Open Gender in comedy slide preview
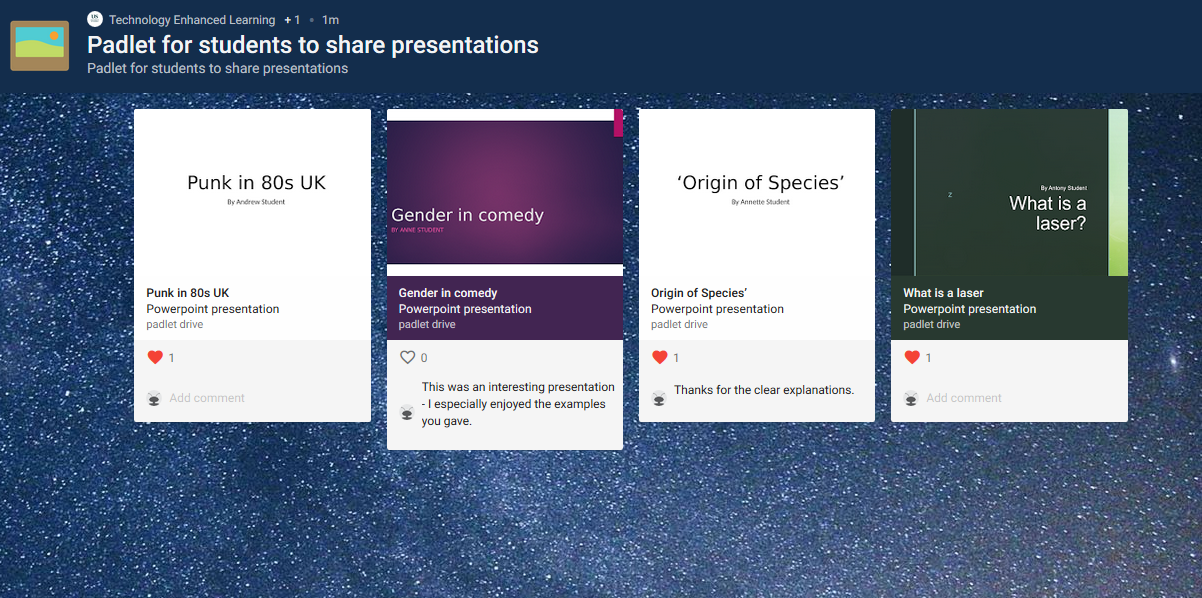The width and height of the screenshot is (1202, 598). (505, 191)
